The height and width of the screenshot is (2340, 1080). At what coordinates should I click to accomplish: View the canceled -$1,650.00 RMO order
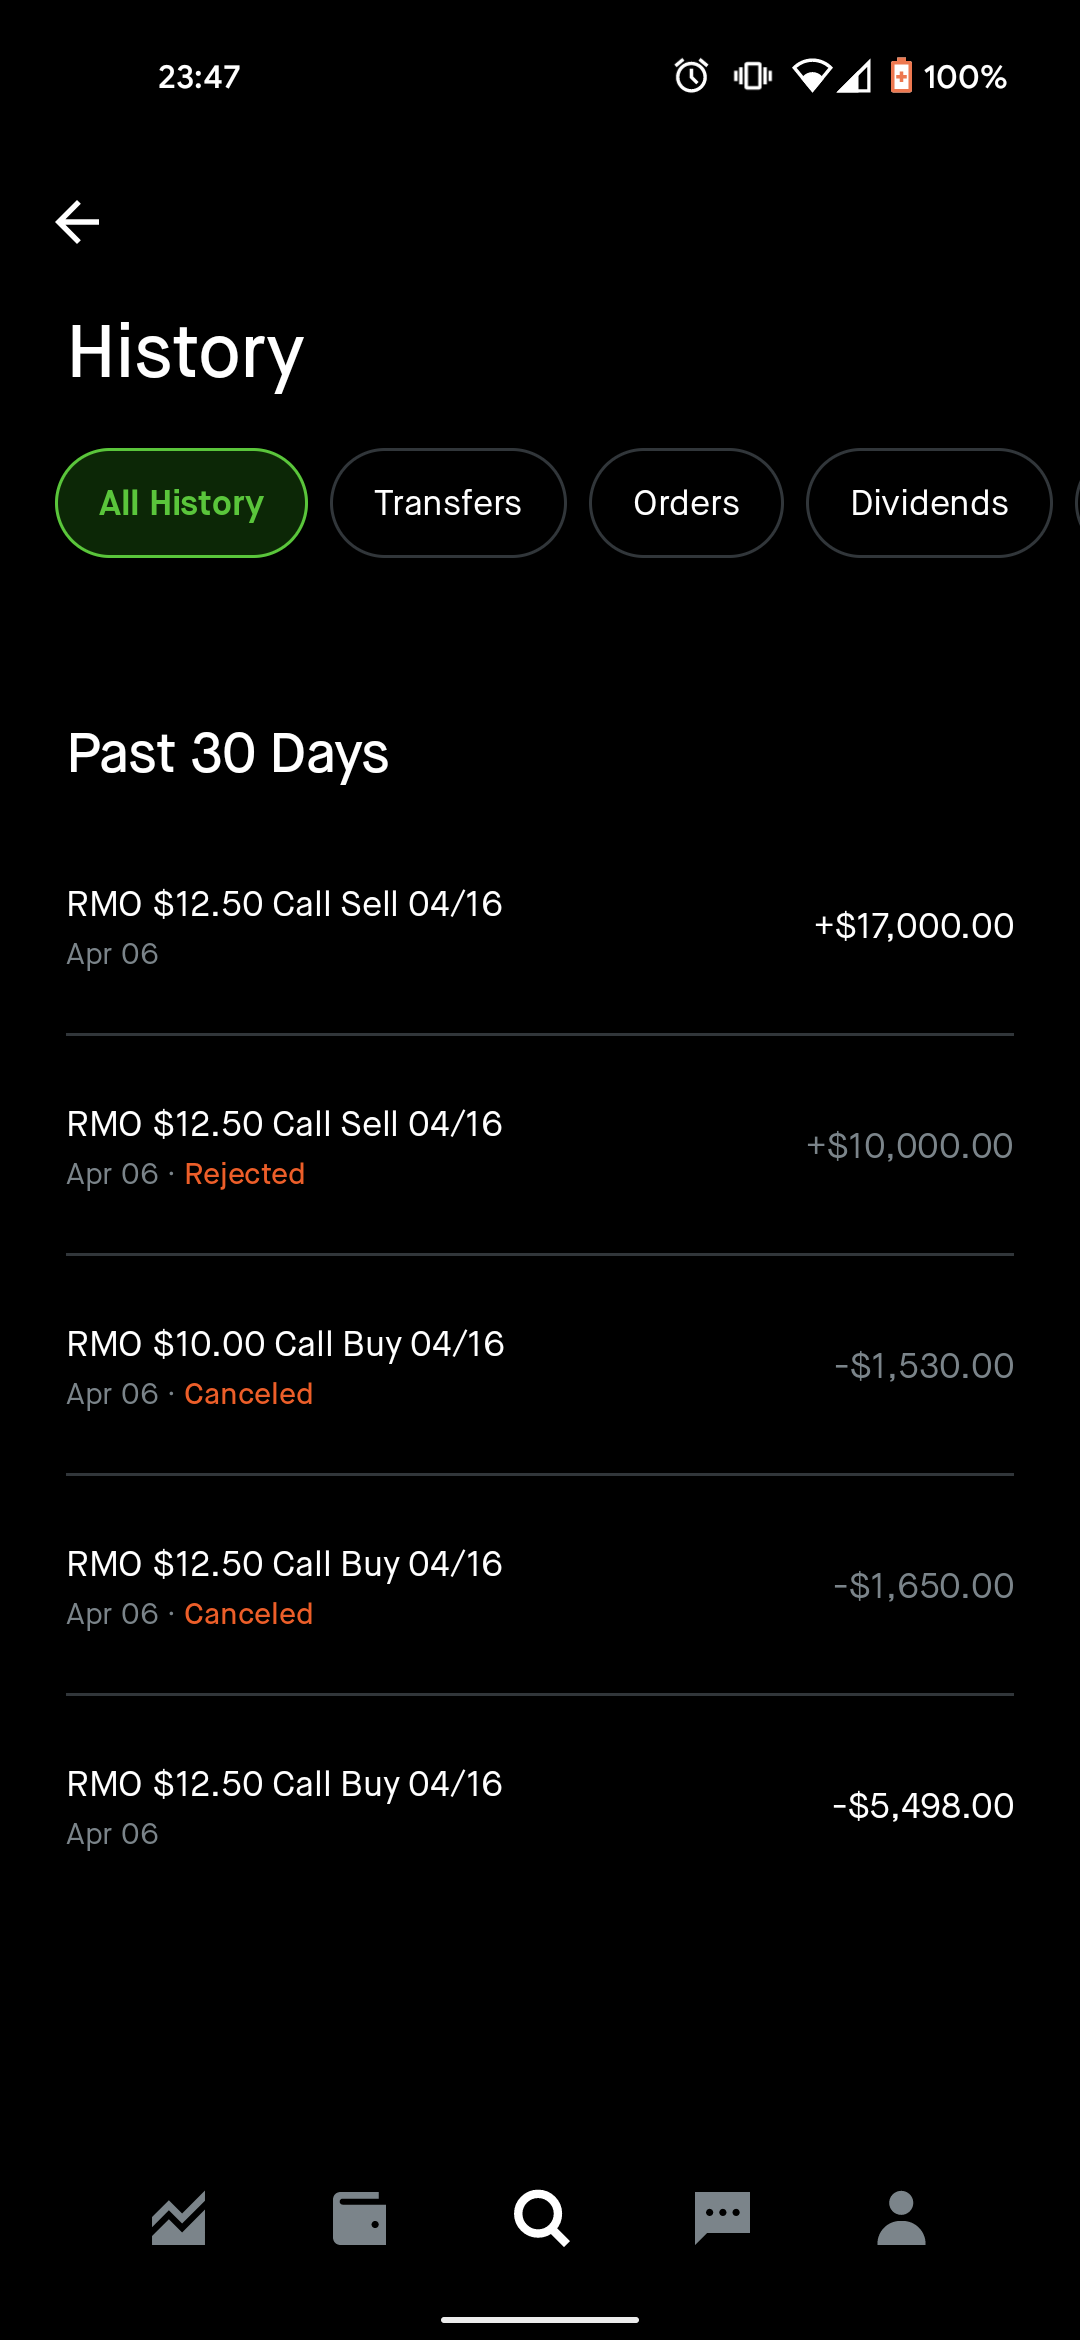[x=540, y=1586]
